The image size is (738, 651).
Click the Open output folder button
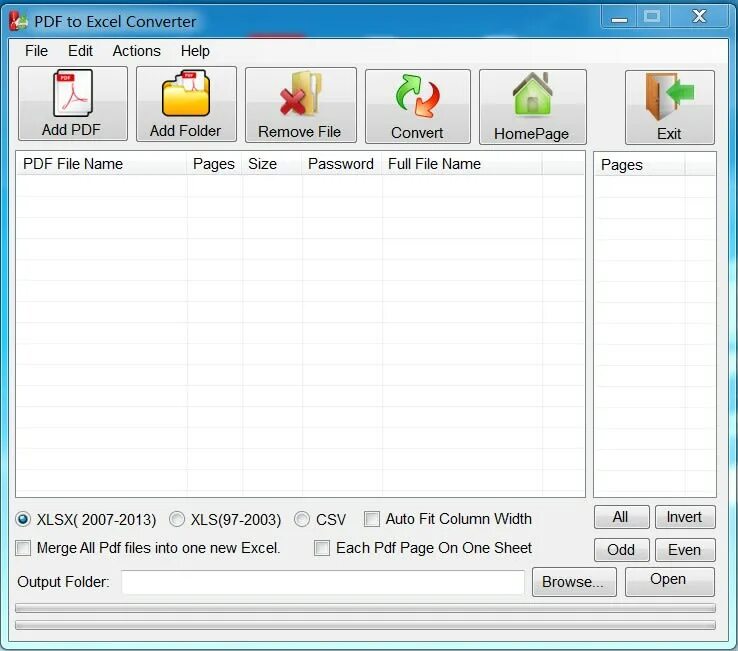[669, 581]
